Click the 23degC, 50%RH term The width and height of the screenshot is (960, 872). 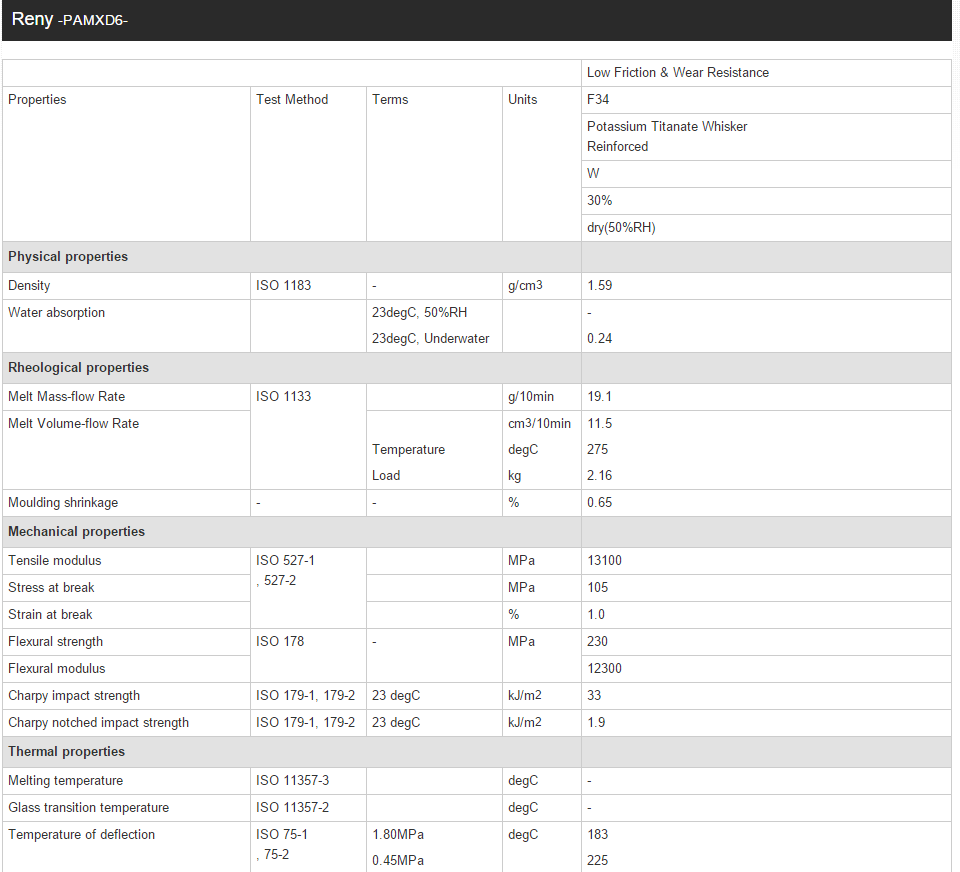[x=419, y=312]
